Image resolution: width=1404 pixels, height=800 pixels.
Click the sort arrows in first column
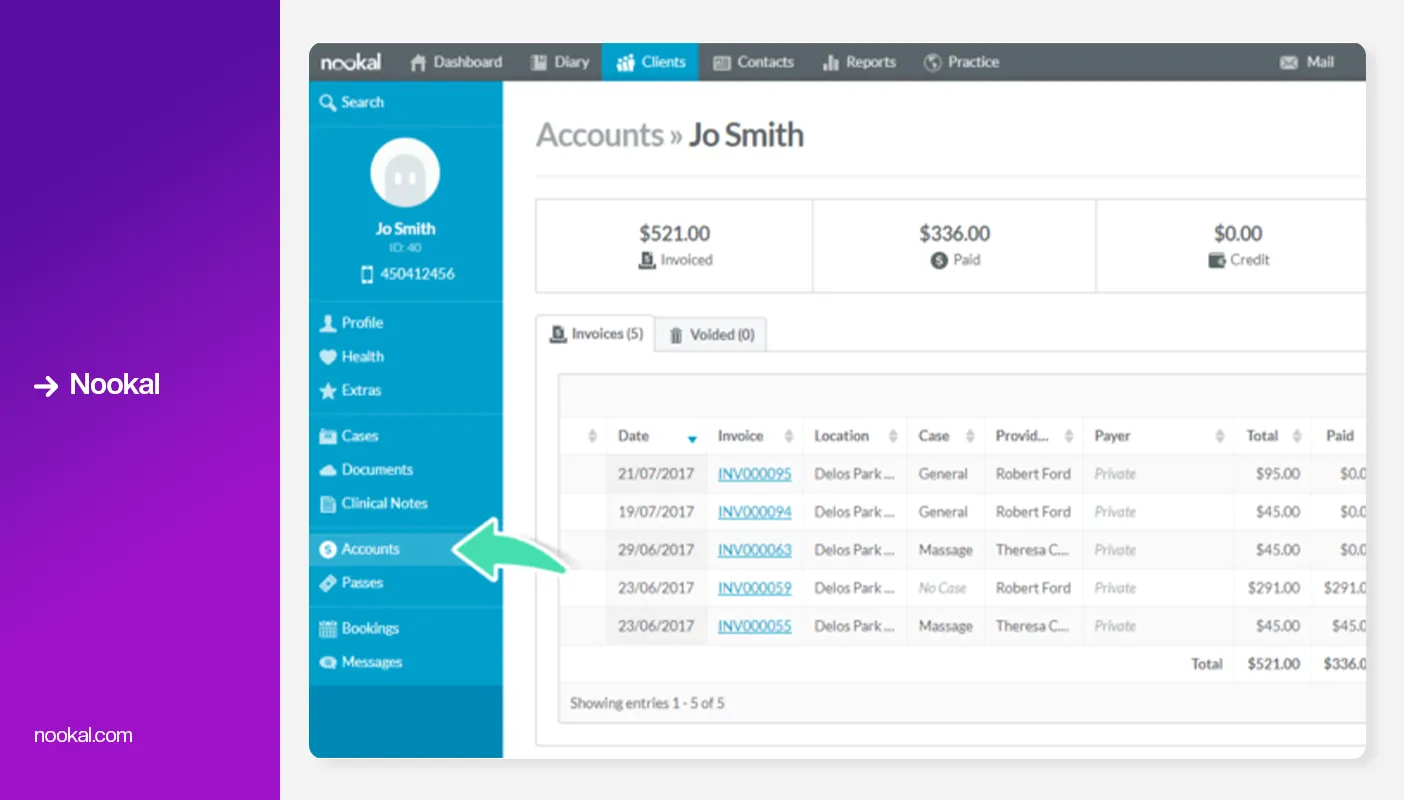click(x=592, y=437)
